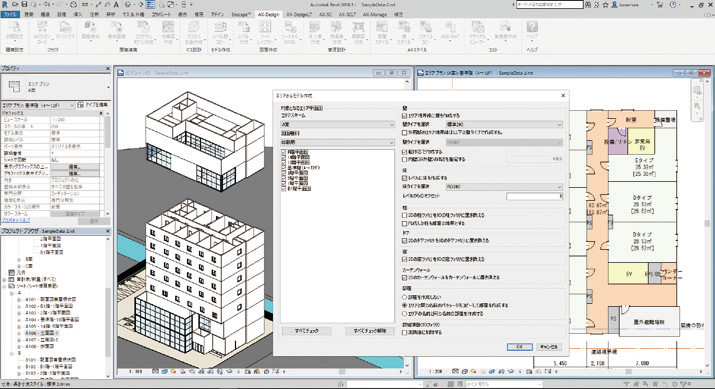
Task: Click the レベル作成 ribbon icon
Action: click(x=244, y=31)
